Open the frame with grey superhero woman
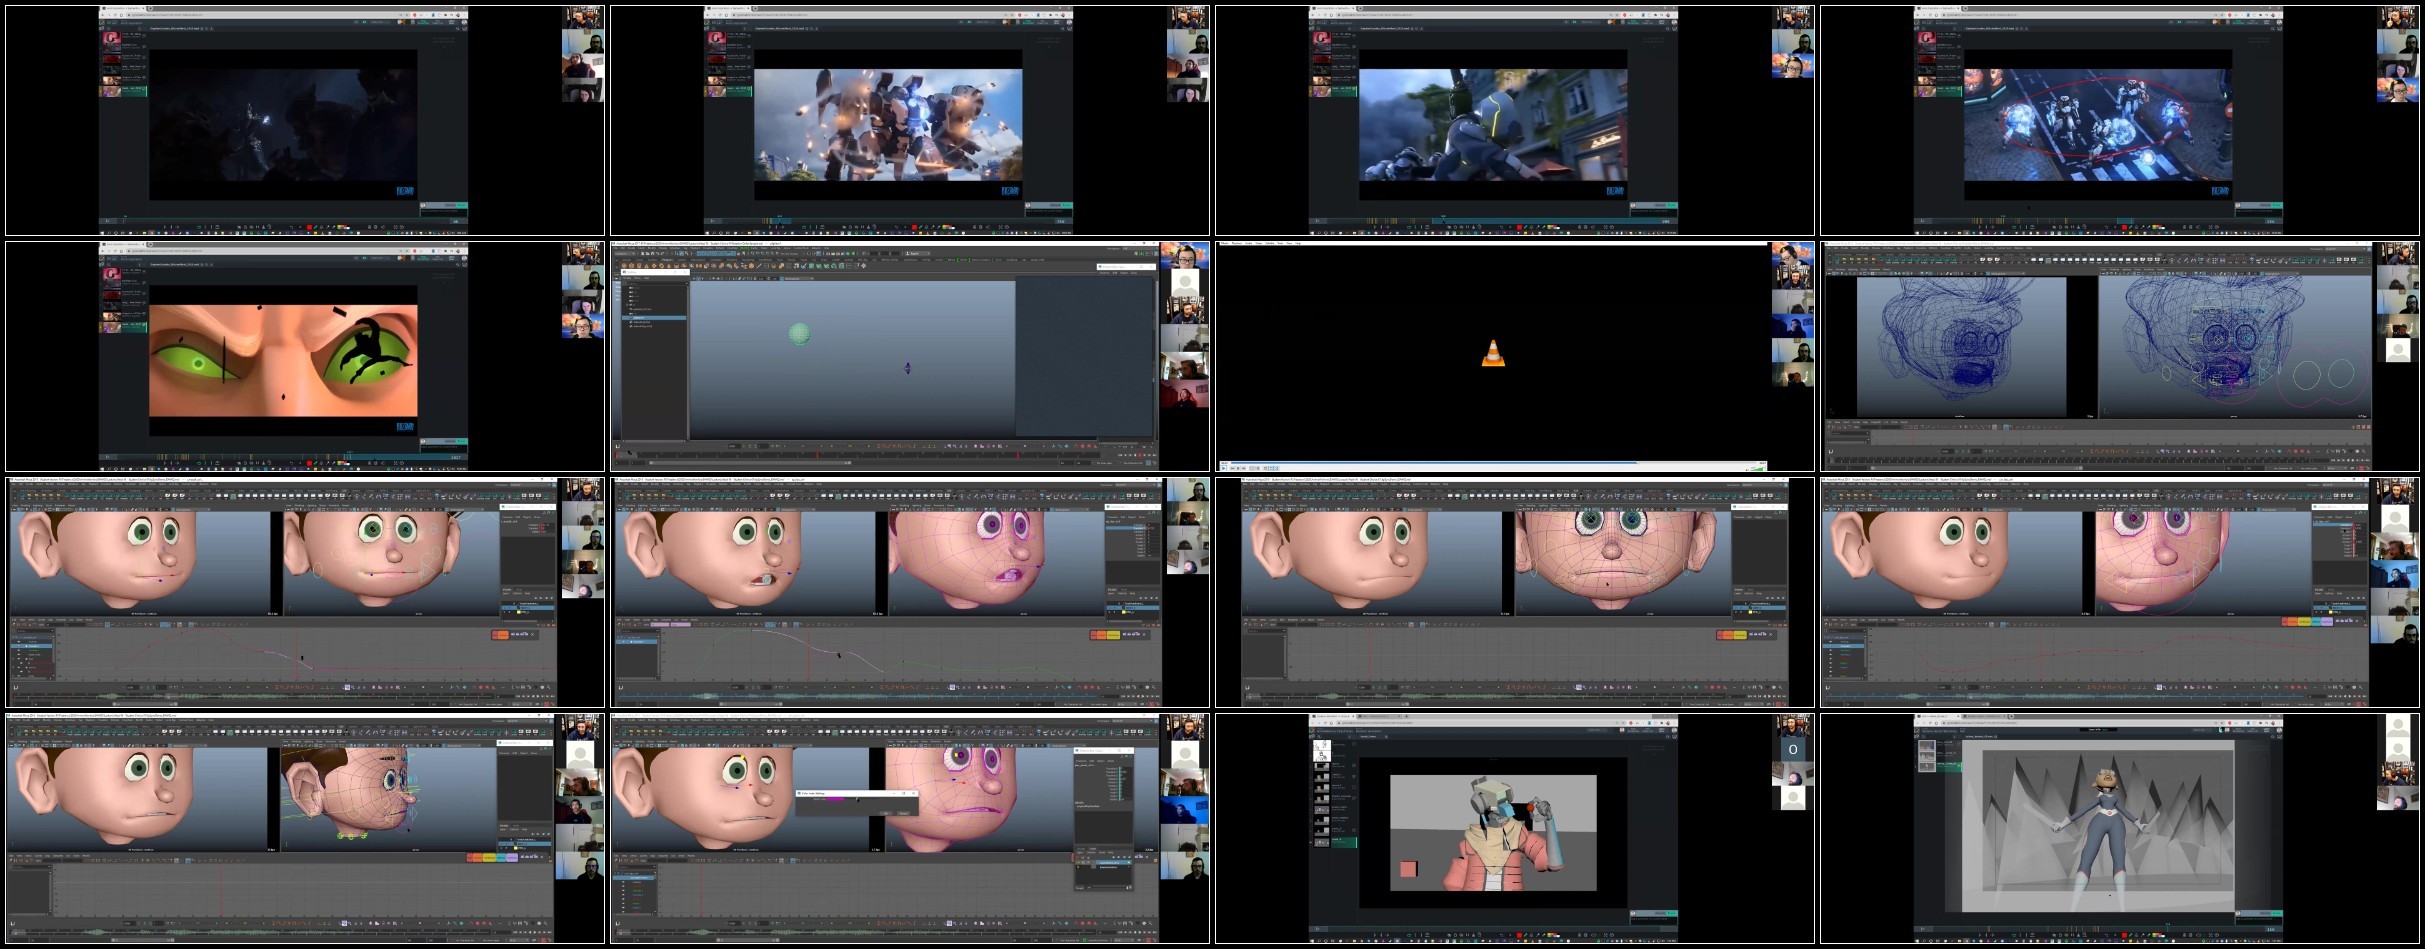Viewport: 2425px width, 949px height. [2120, 828]
